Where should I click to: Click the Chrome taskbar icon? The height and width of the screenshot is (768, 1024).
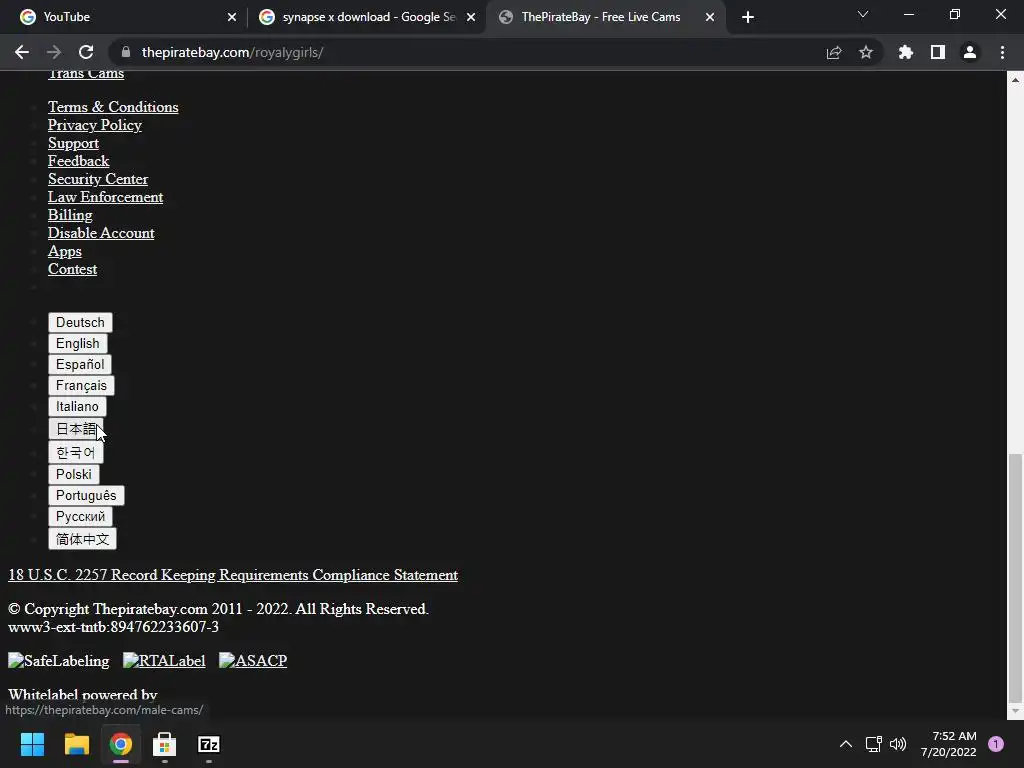pos(121,744)
